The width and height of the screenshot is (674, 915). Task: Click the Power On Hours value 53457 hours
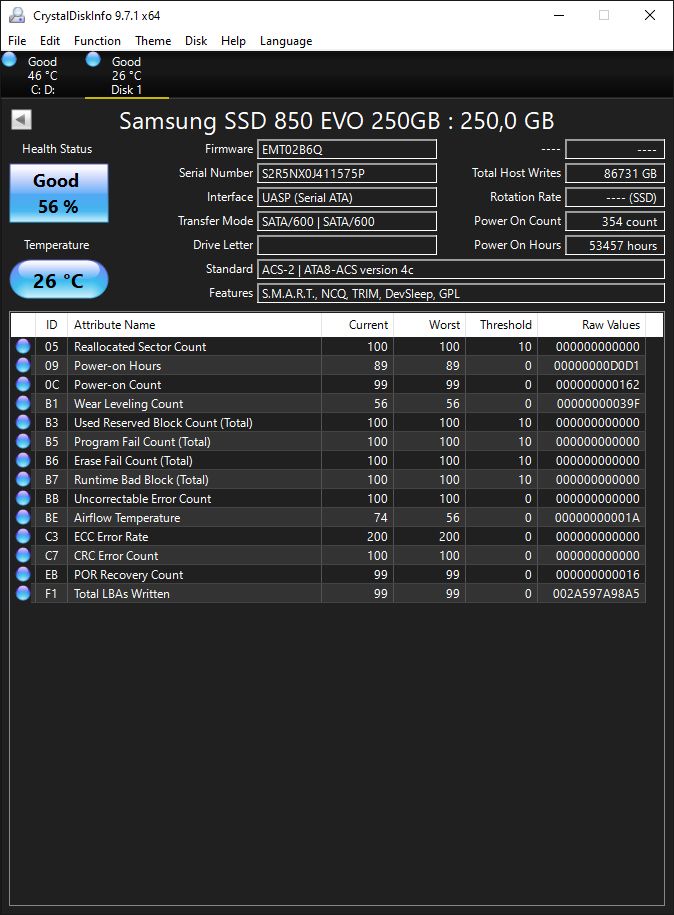pyautogui.click(x=615, y=245)
